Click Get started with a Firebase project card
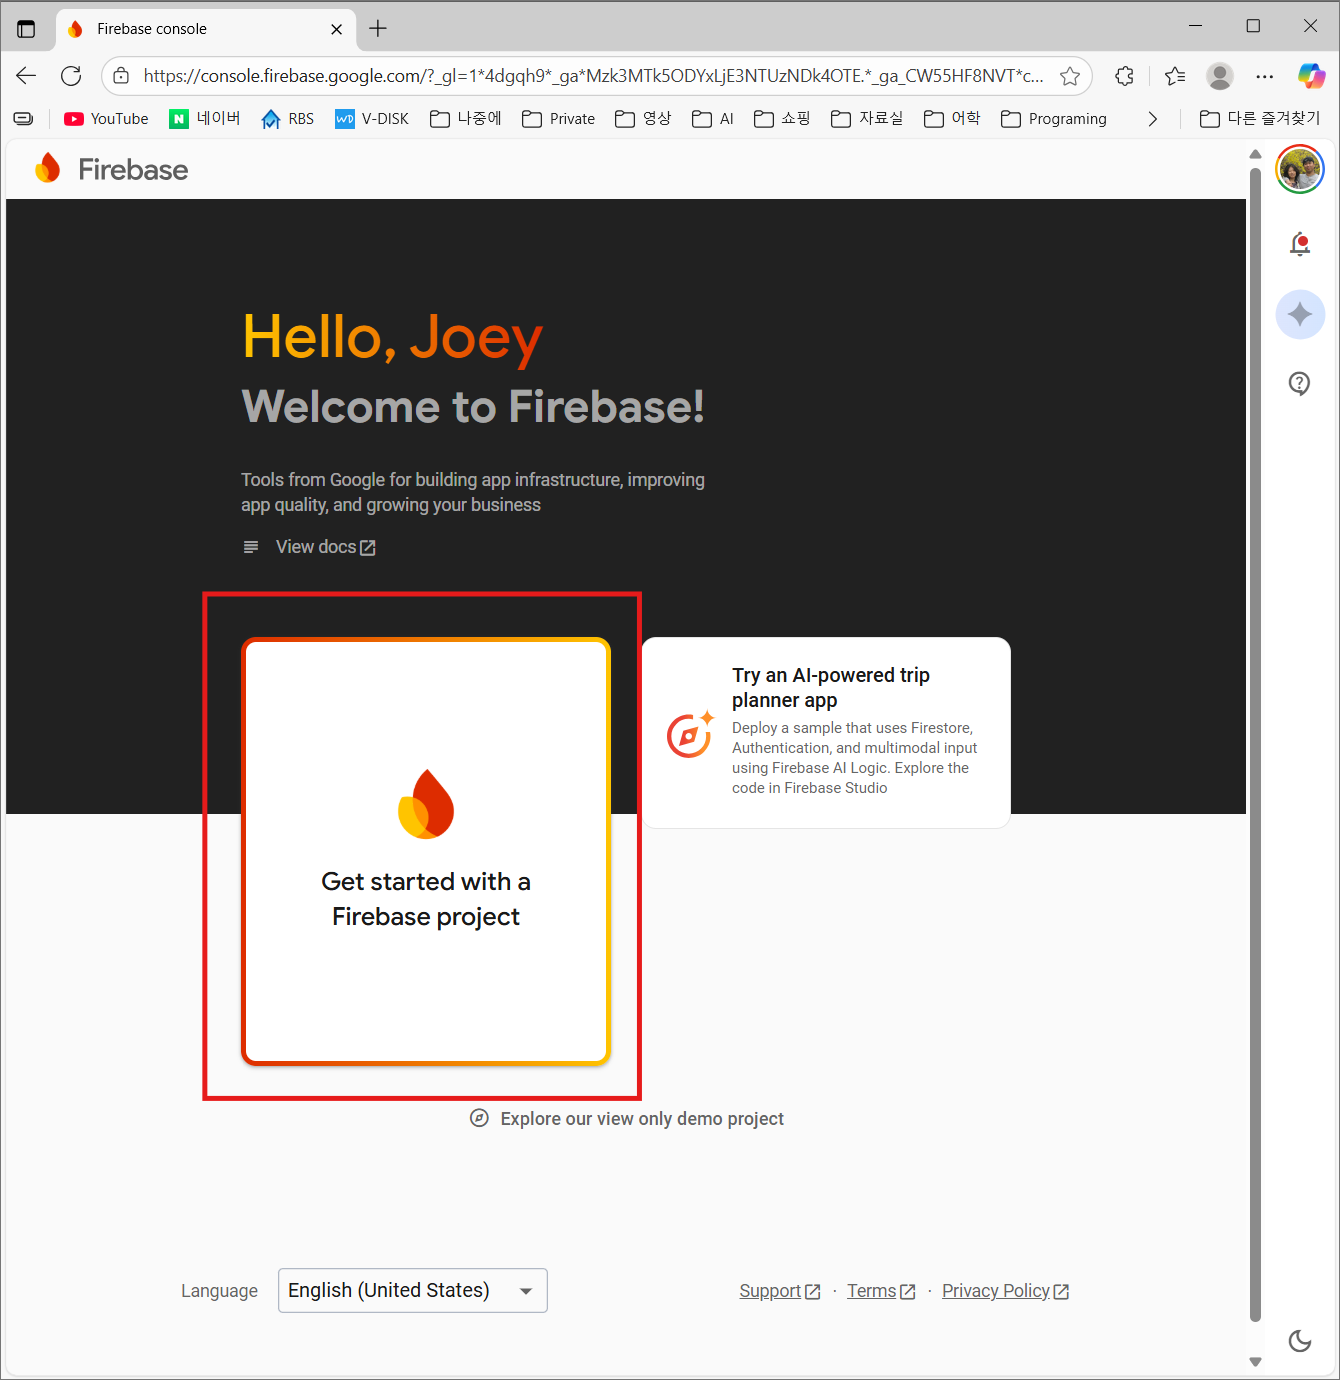Screen dimensions: 1340x1380 click(426, 851)
